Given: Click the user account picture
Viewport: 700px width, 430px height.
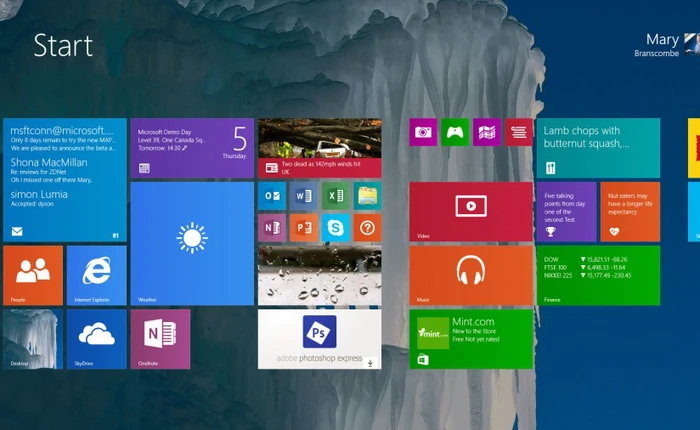Looking at the screenshot, I should click(692, 44).
